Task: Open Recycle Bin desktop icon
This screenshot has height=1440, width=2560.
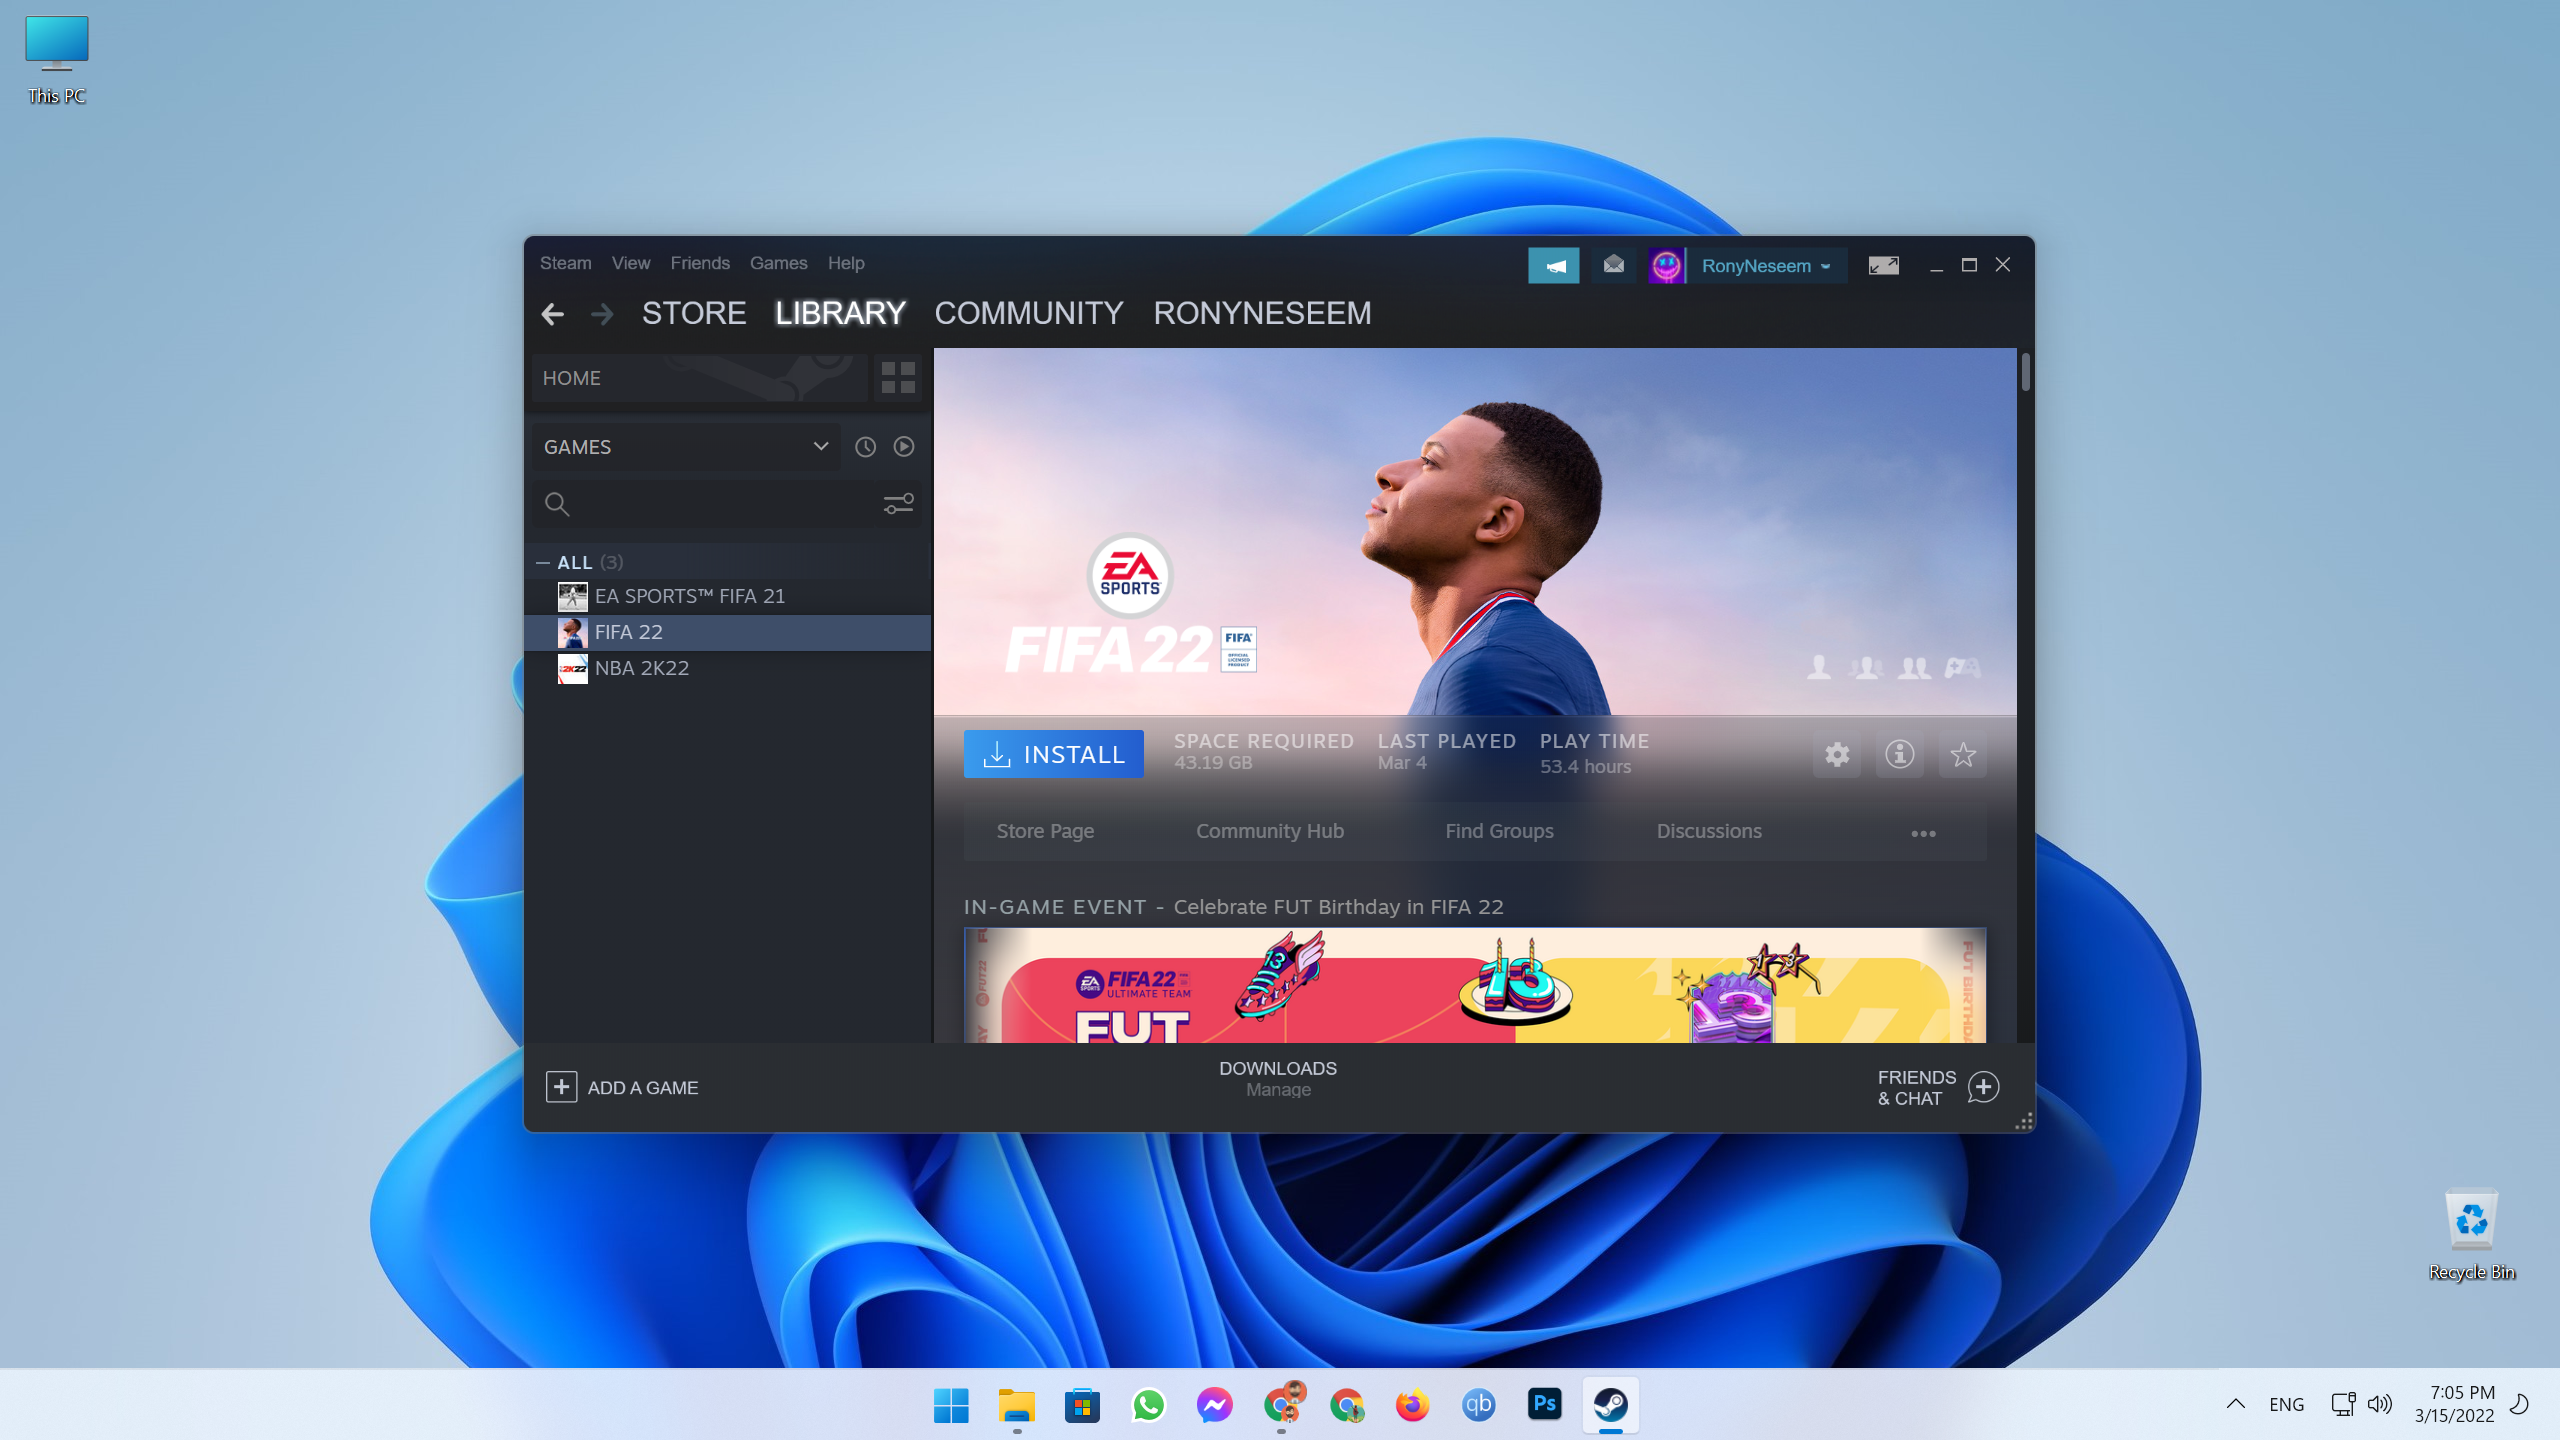Action: pyautogui.click(x=2471, y=1234)
